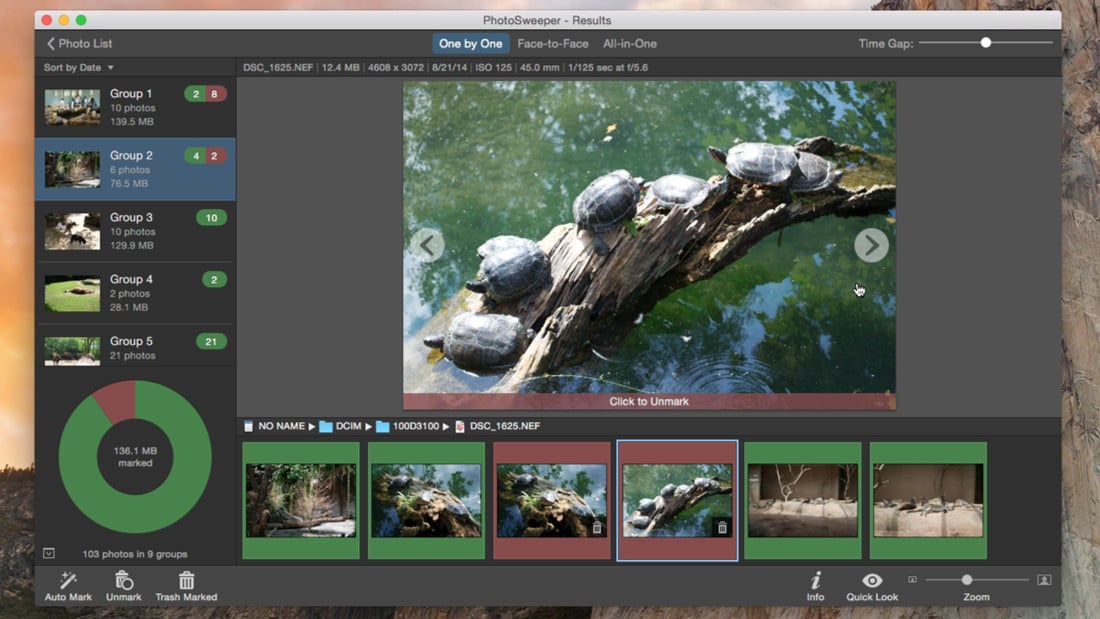
Task: Click the Auto Mark wand icon
Action: tap(68, 580)
